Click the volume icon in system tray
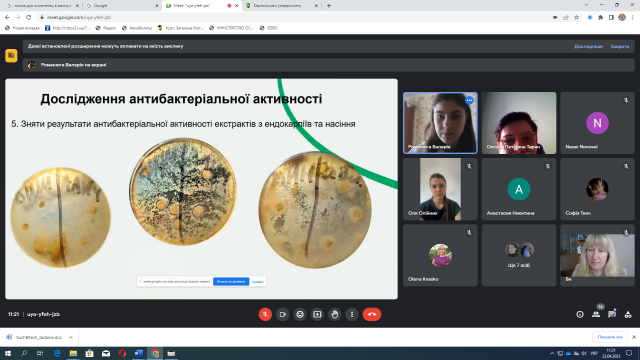Screen dimensions: 640x360 584,353
